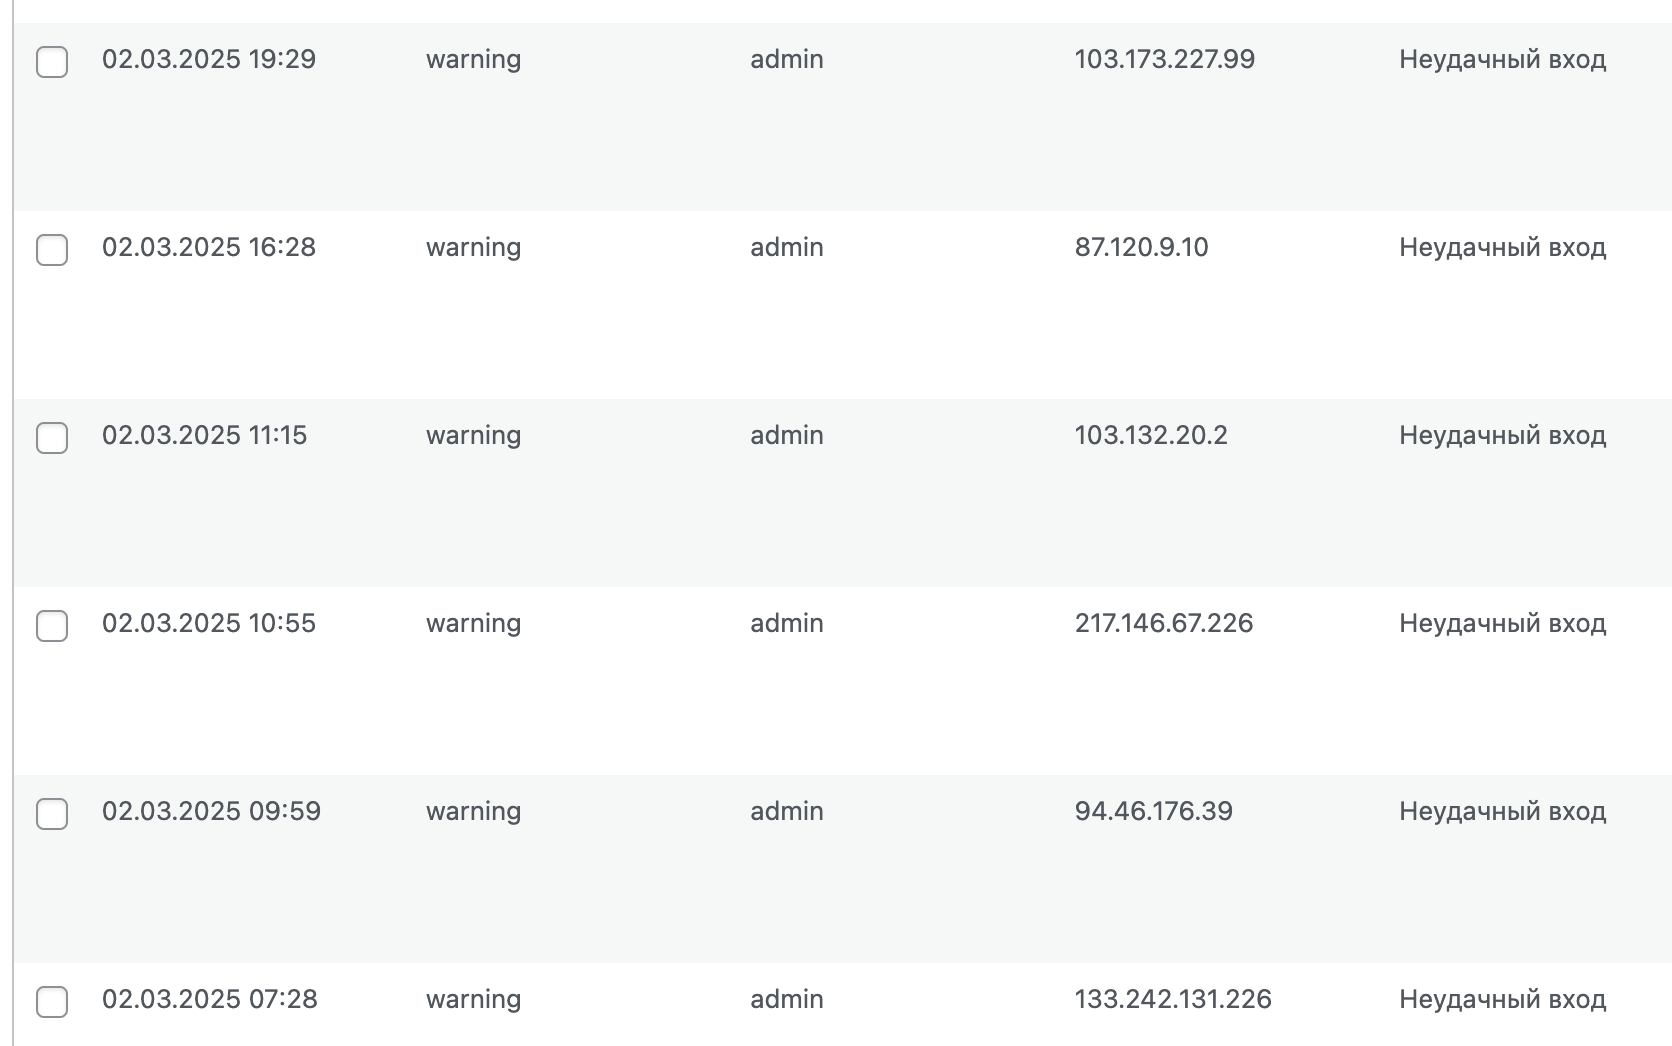Viewport: 1672px width, 1046px height.
Task: Click IP address 103.173.227.99
Action: pyautogui.click(x=1164, y=60)
